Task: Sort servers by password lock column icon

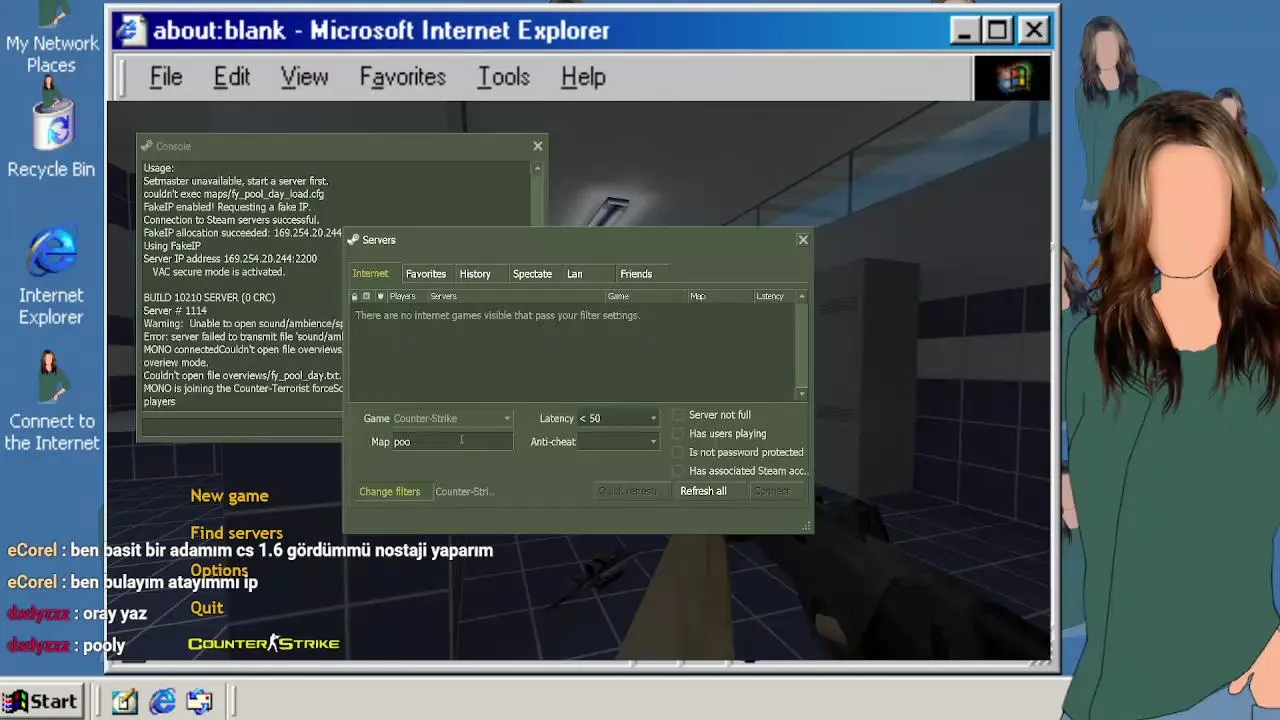Action: tap(354, 296)
